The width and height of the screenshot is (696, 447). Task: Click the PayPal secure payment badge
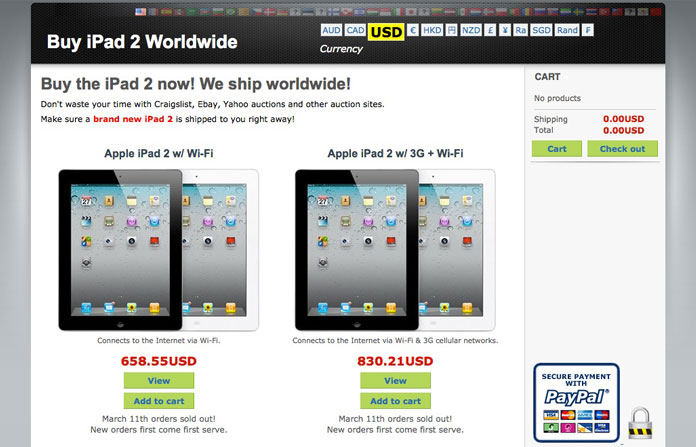(576, 402)
